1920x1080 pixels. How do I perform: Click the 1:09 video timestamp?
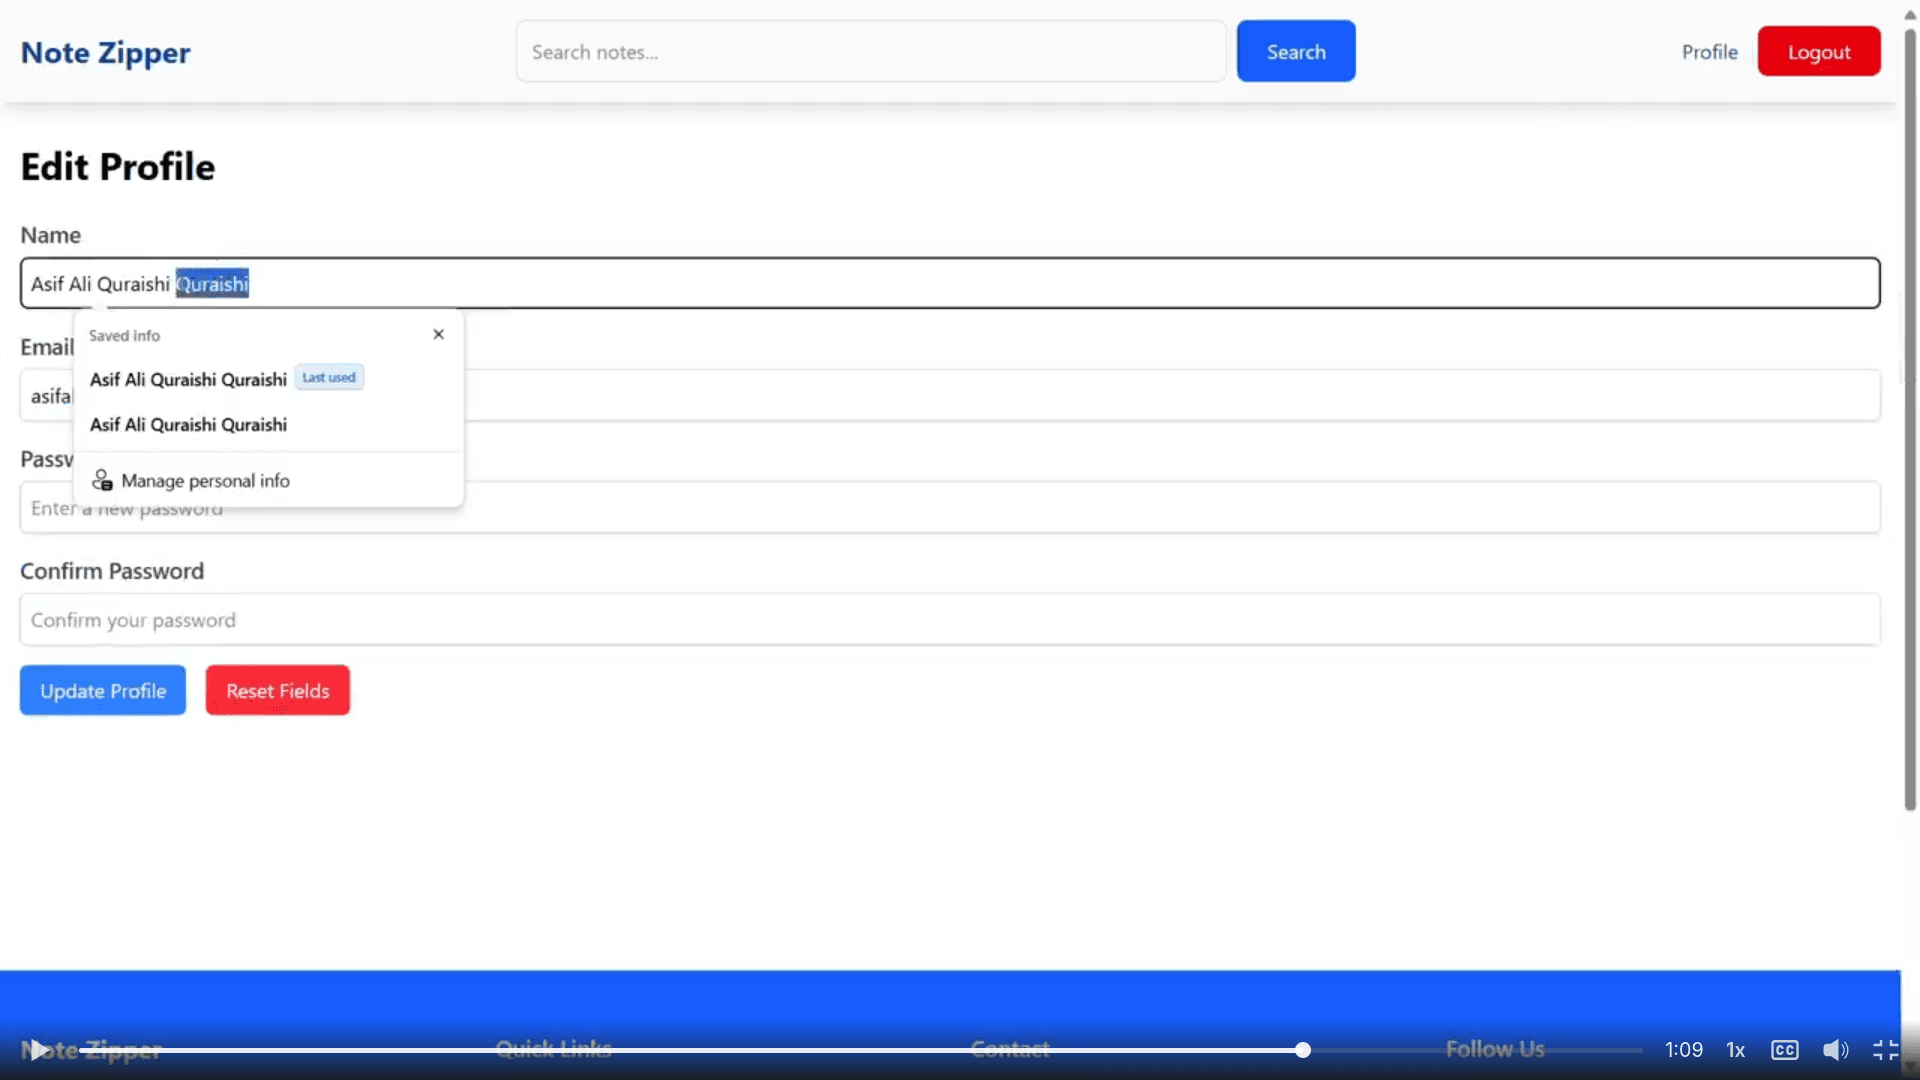click(1684, 1050)
